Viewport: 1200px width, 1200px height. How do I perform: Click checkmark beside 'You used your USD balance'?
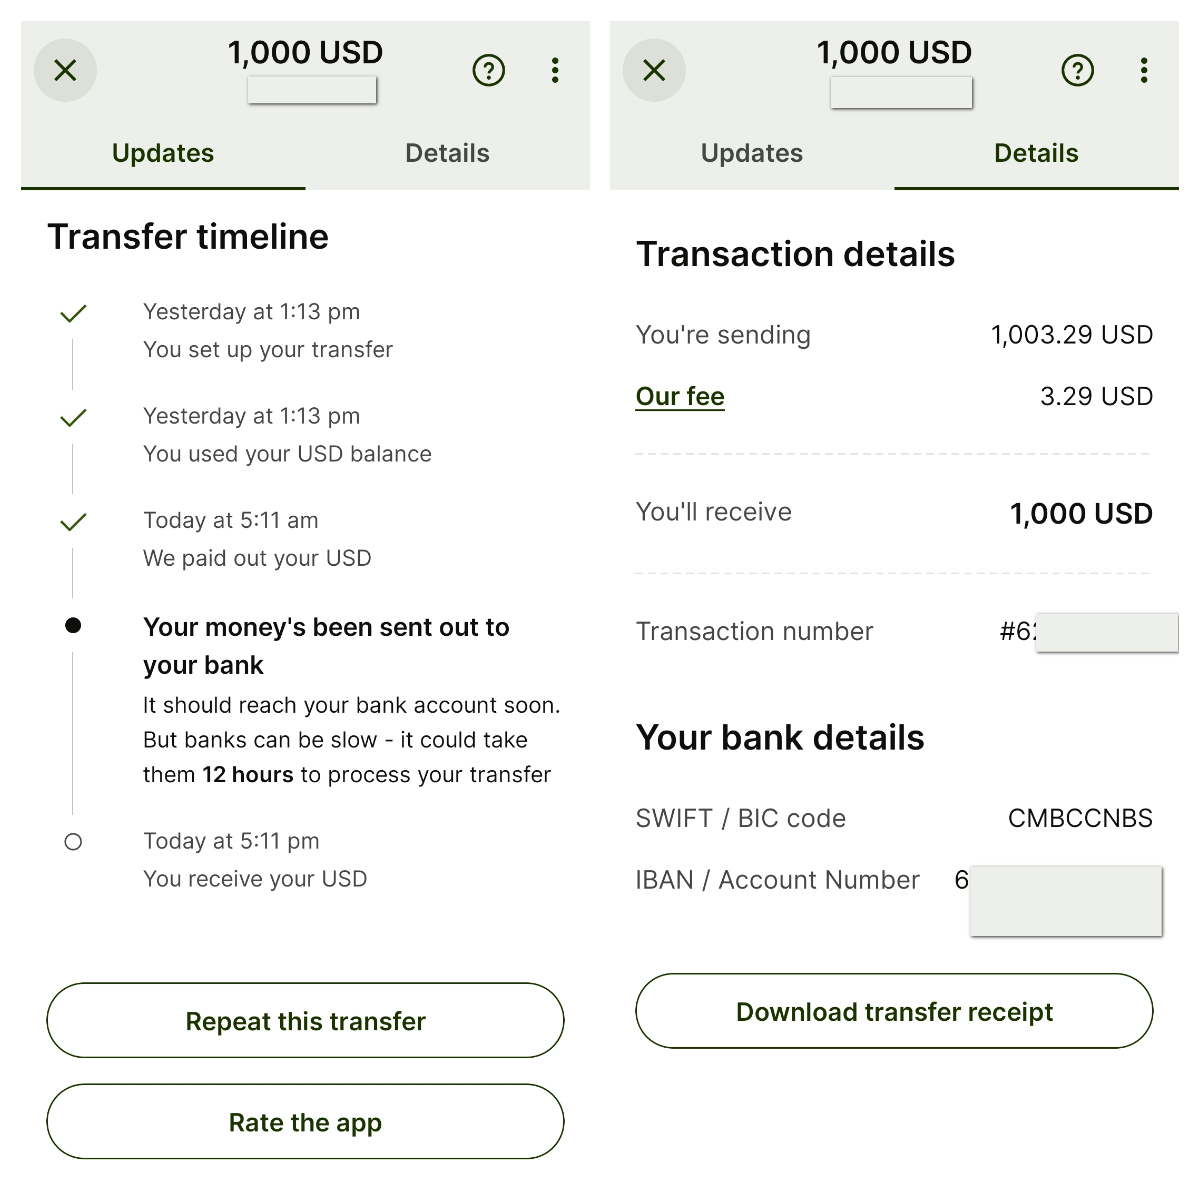point(73,417)
